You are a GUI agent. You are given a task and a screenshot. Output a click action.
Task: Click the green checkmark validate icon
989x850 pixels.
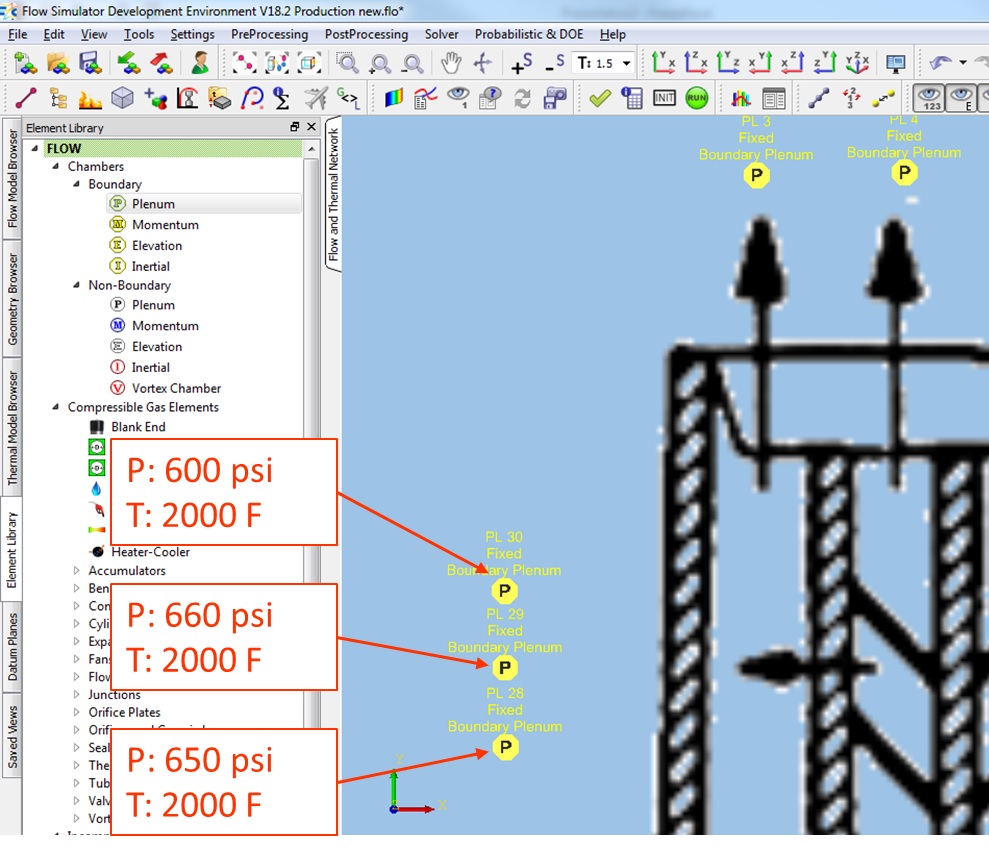600,98
